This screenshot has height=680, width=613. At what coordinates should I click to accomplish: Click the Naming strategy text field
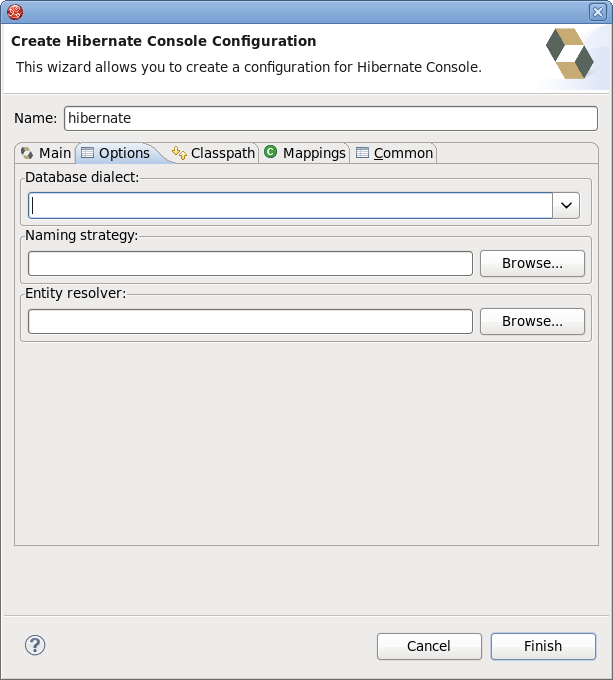point(250,263)
